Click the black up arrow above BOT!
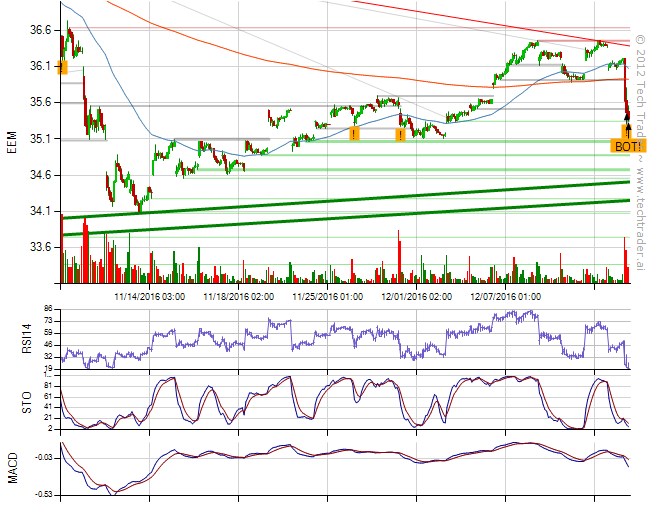Image resolution: width=657 pixels, height=514 pixels. [628, 129]
